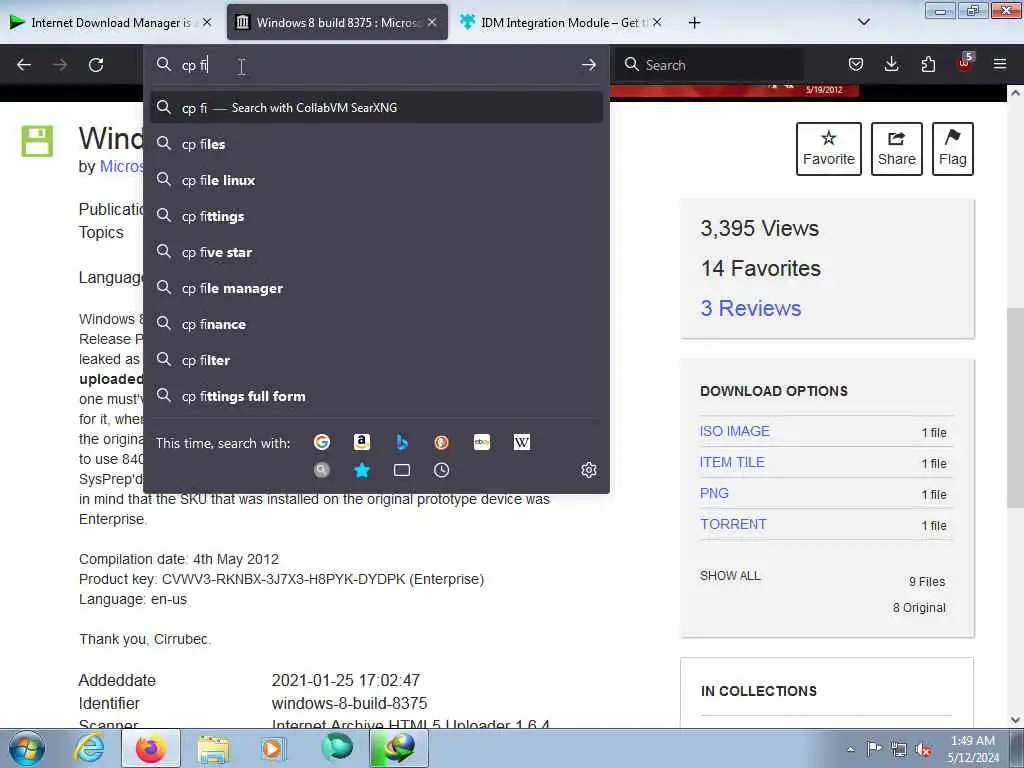Click the Share button

coord(897,149)
